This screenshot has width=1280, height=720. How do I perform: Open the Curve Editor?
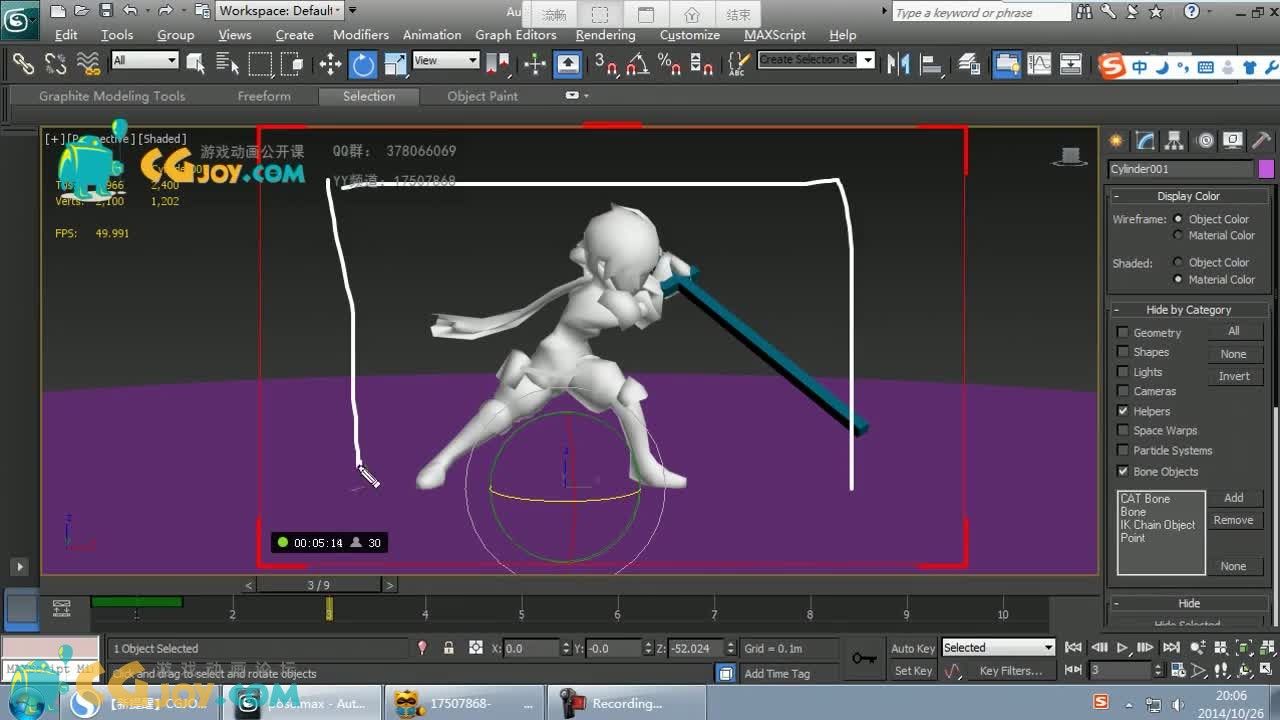1039,63
